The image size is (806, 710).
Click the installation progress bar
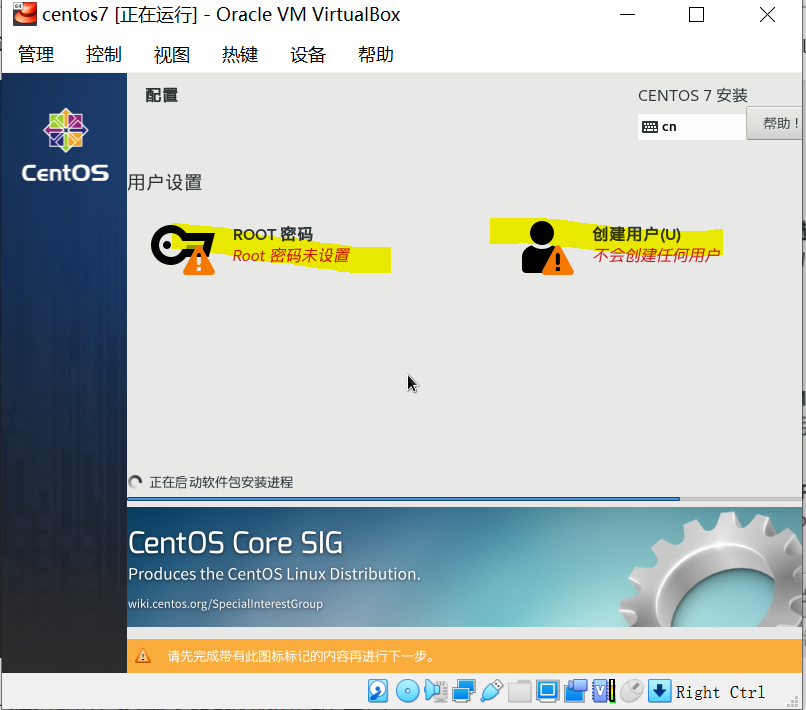coord(464,499)
